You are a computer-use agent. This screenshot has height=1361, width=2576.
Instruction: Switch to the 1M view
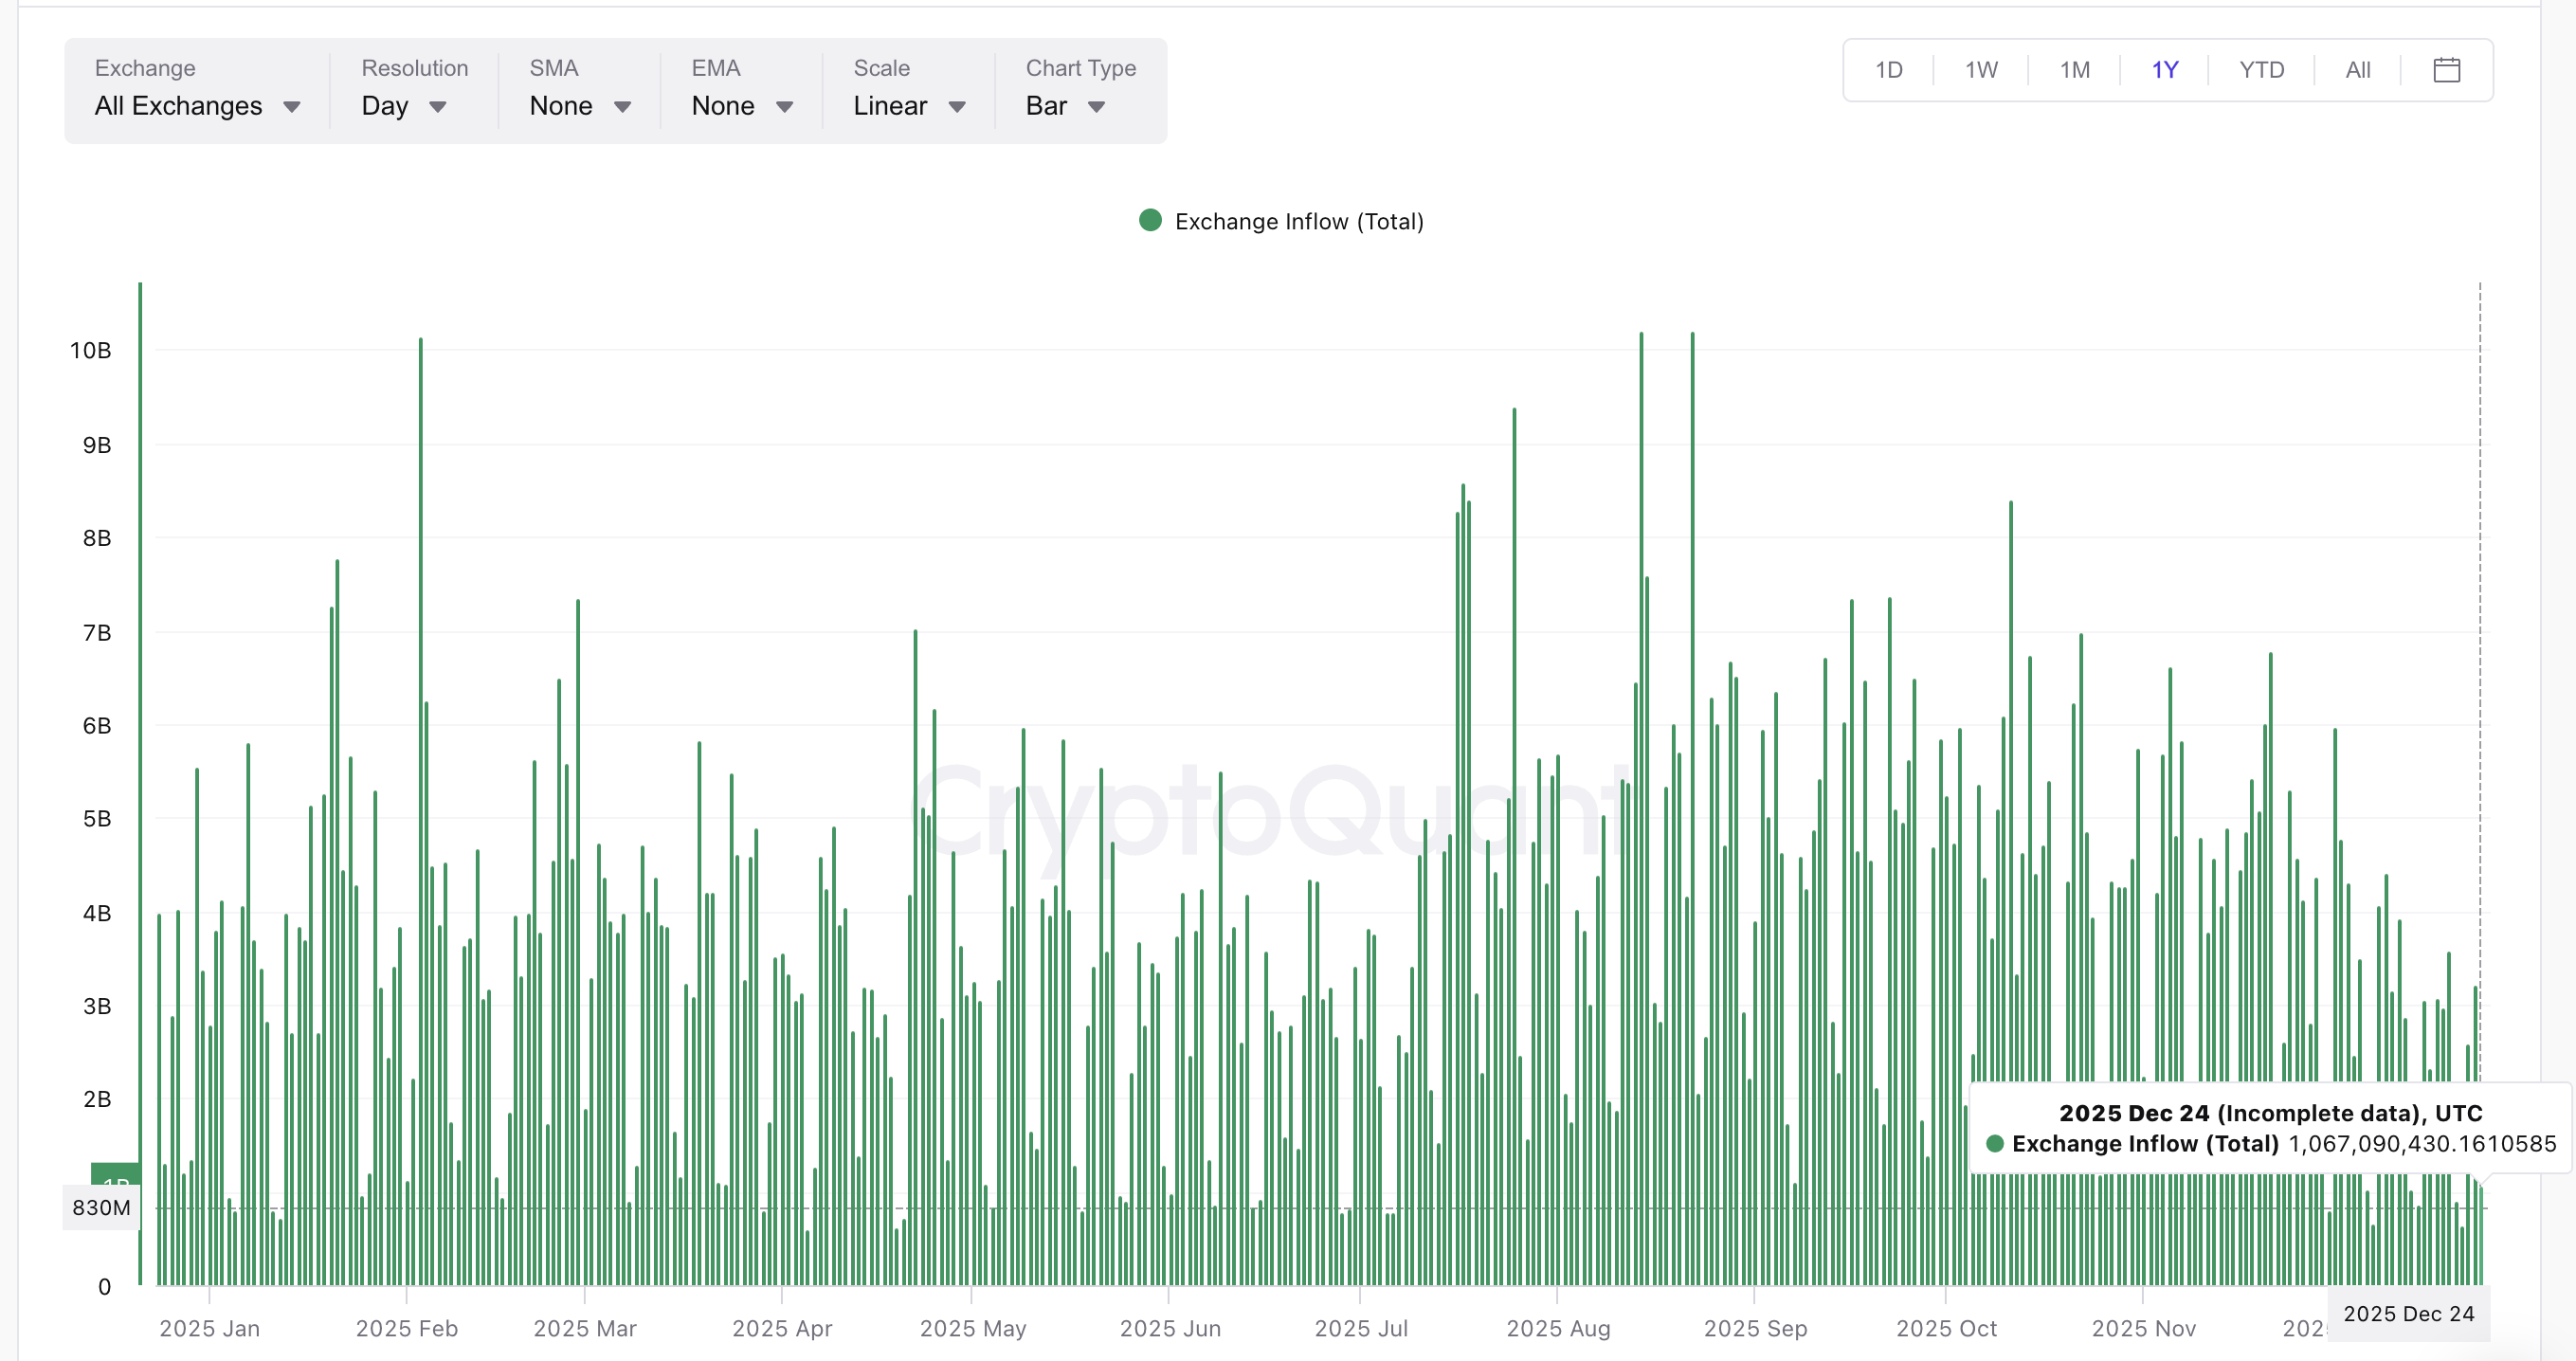(x=2073, y=70)
